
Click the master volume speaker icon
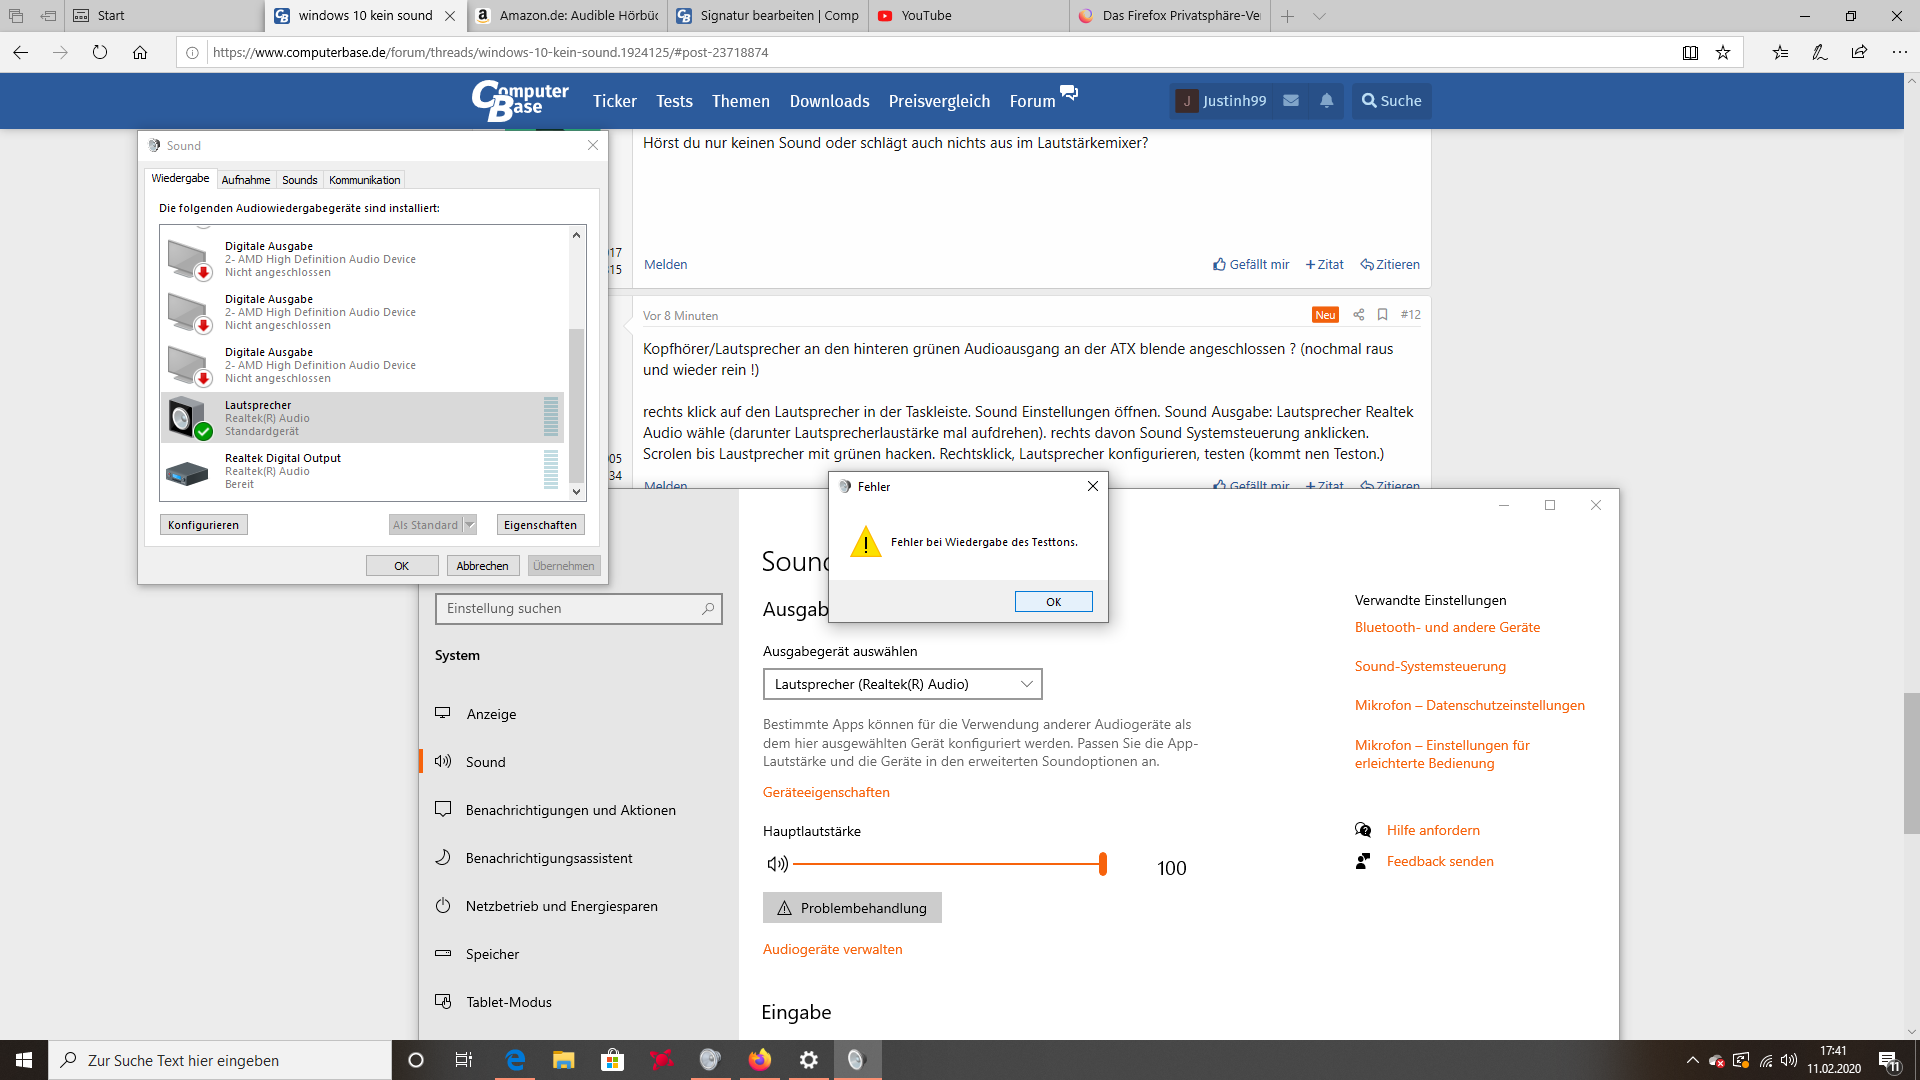(x=777, y=864)
